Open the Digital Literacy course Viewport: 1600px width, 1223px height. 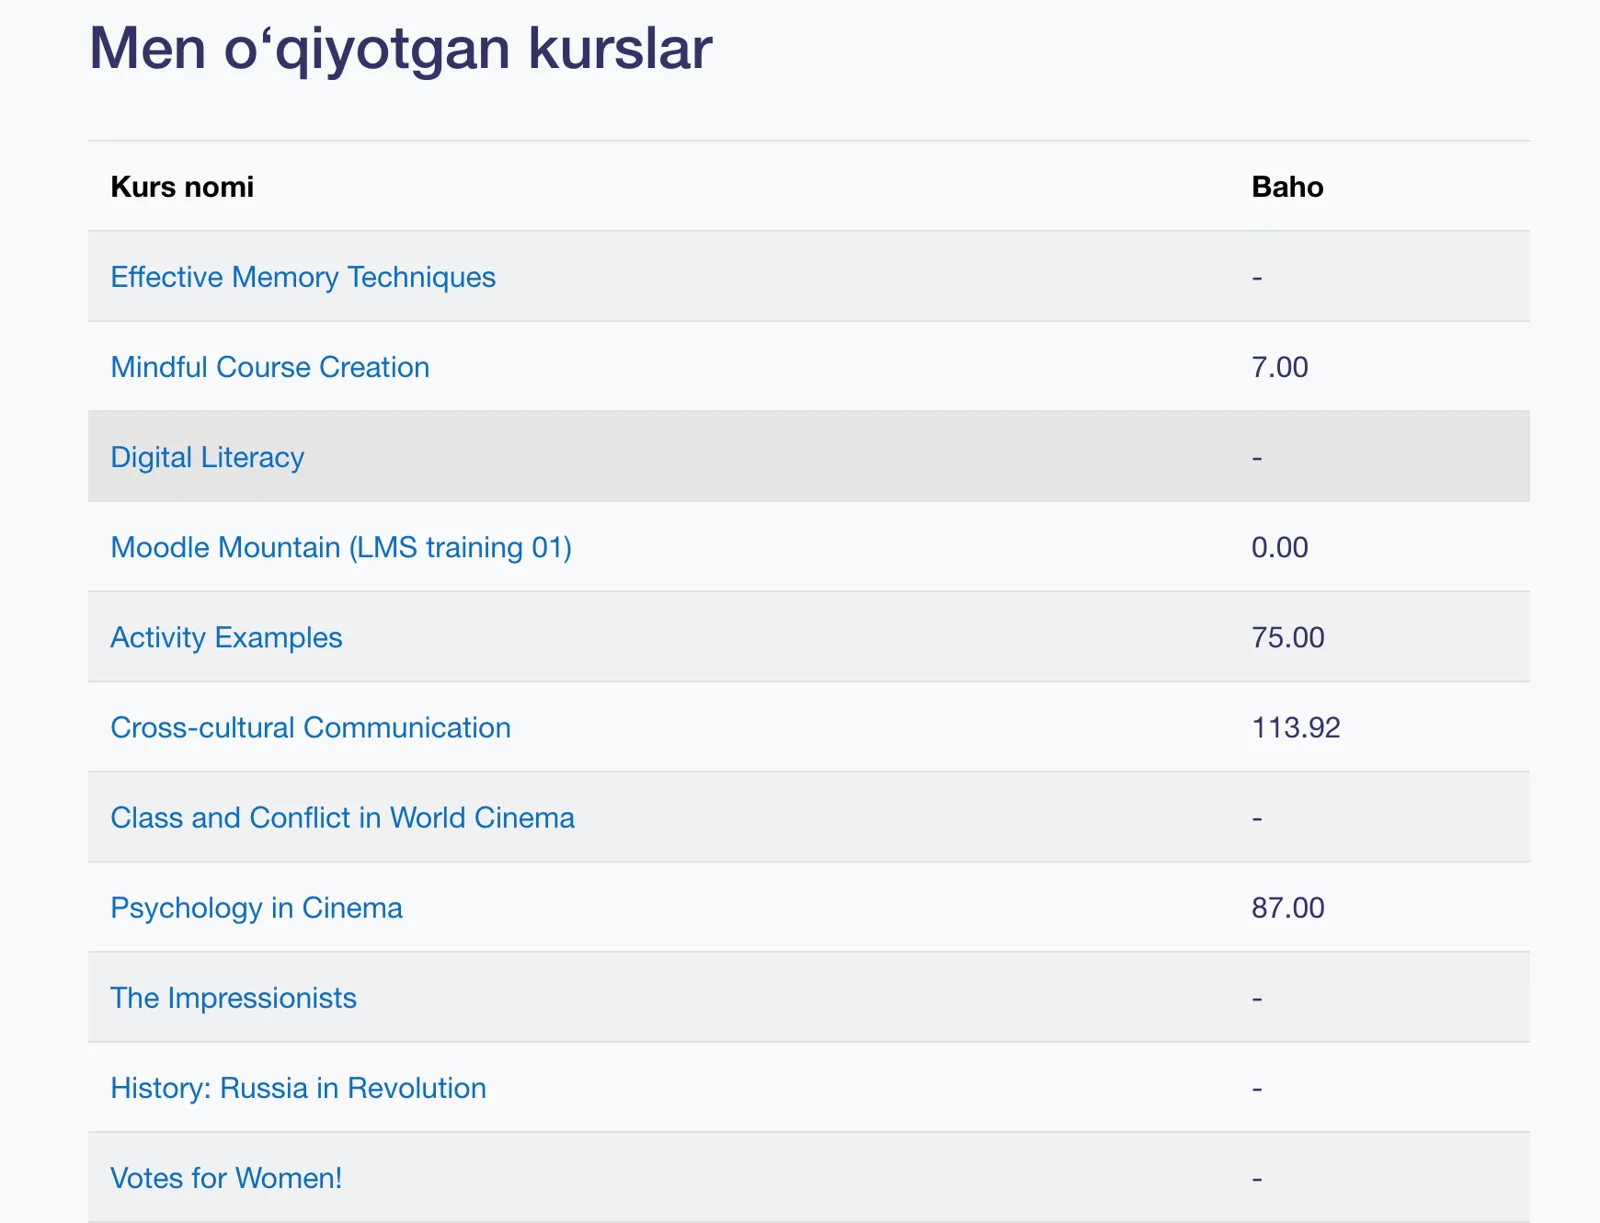coord(207,457)
